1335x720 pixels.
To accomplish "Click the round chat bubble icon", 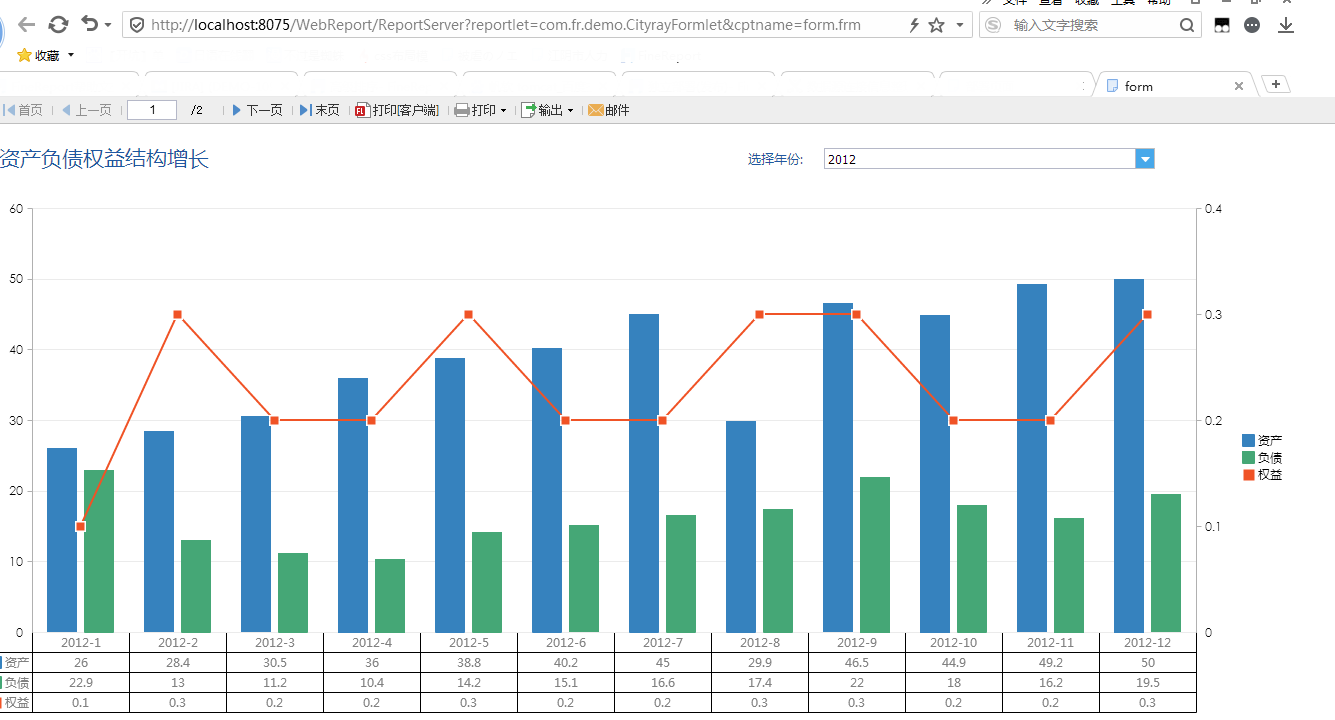I will click(x=1252, y=25).
